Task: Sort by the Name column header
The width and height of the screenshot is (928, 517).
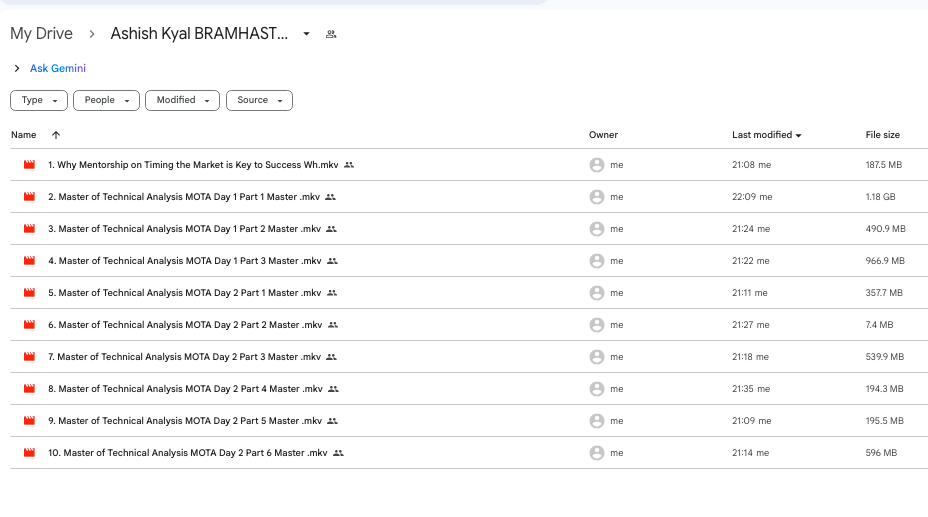Action: tap(24, 135)
